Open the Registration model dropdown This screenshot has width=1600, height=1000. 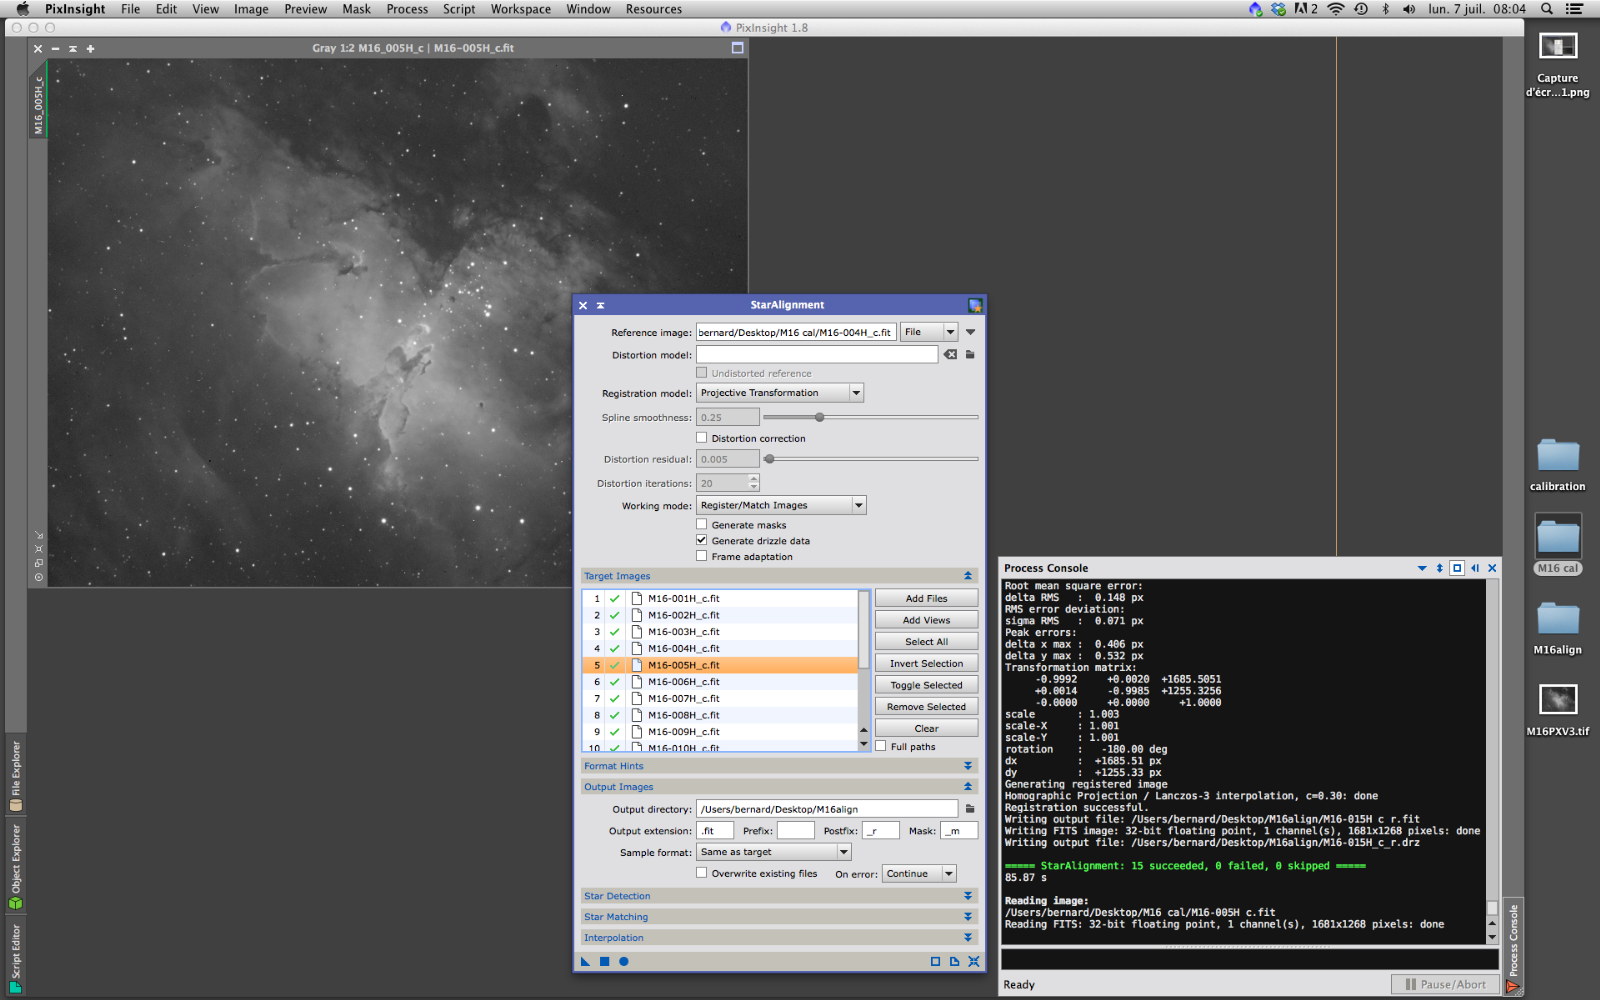pos(780,393)
